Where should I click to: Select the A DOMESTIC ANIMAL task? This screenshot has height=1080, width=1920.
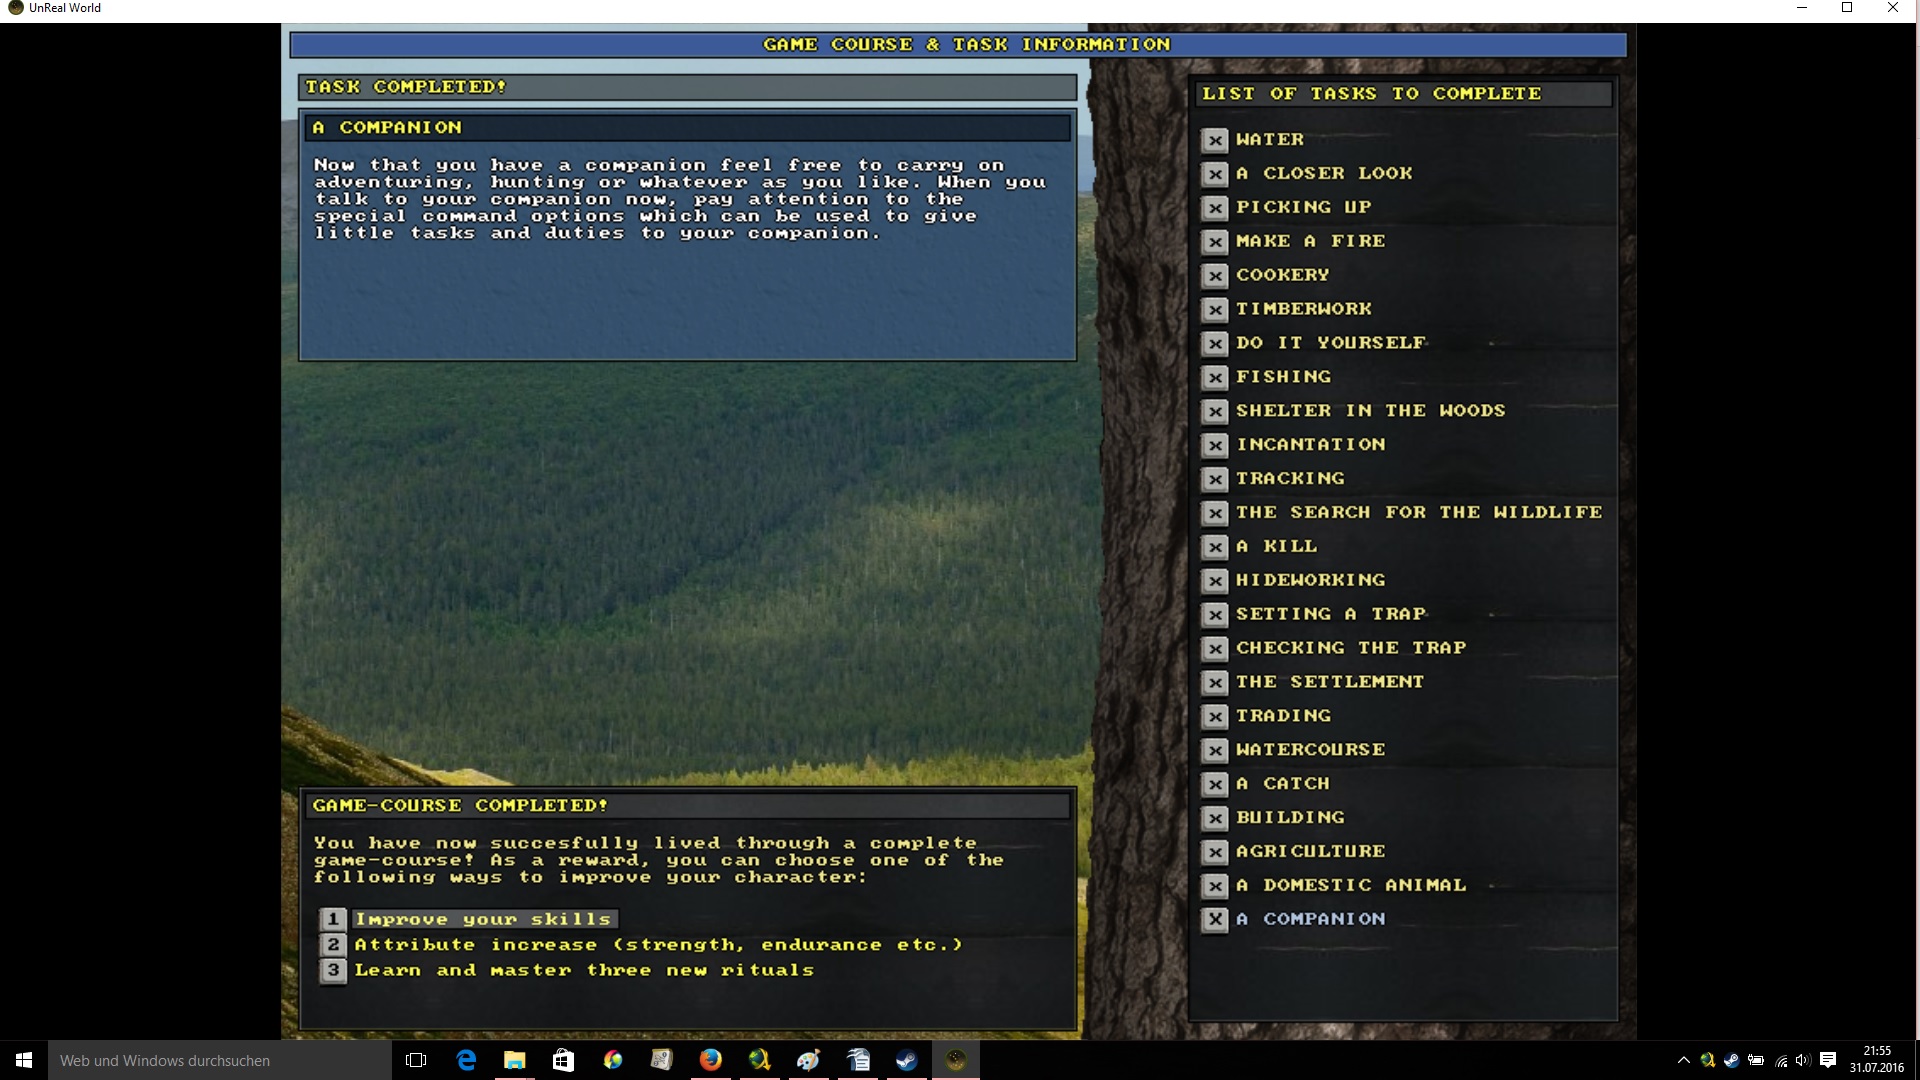pyautogui.click(x=1351, y=887)
